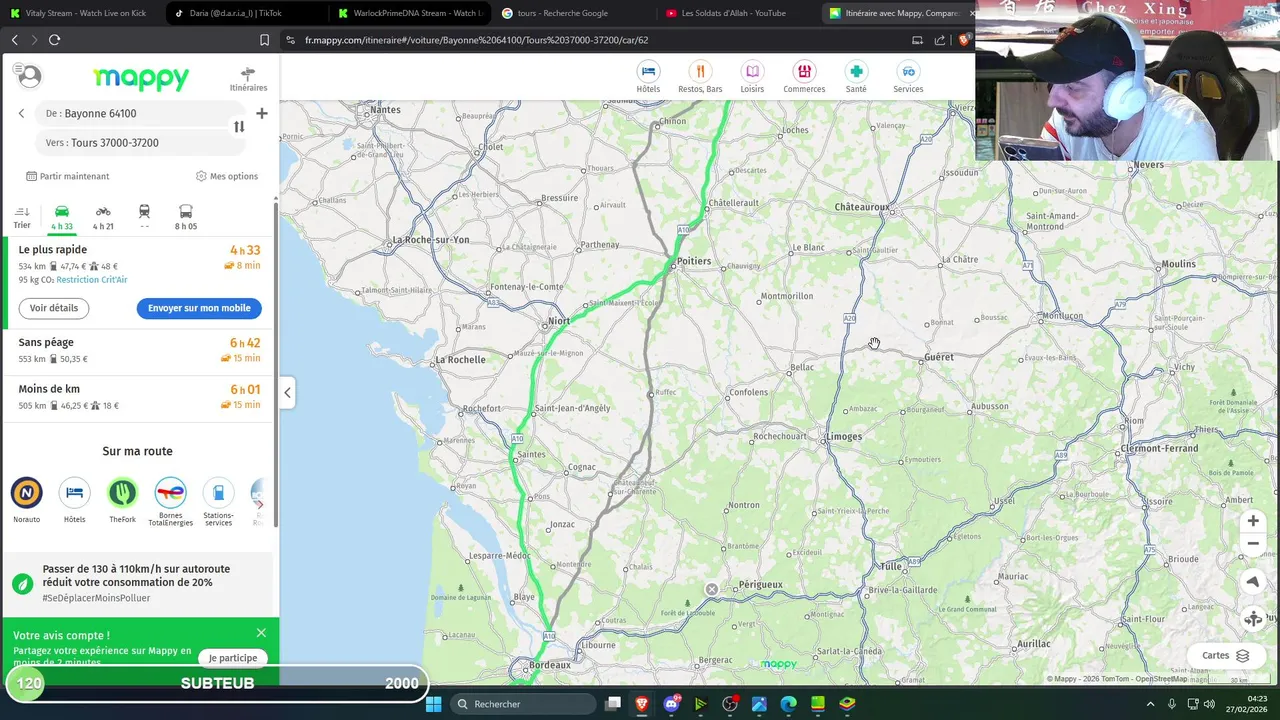Show Norauto locations on route

[x=27, y=500]
